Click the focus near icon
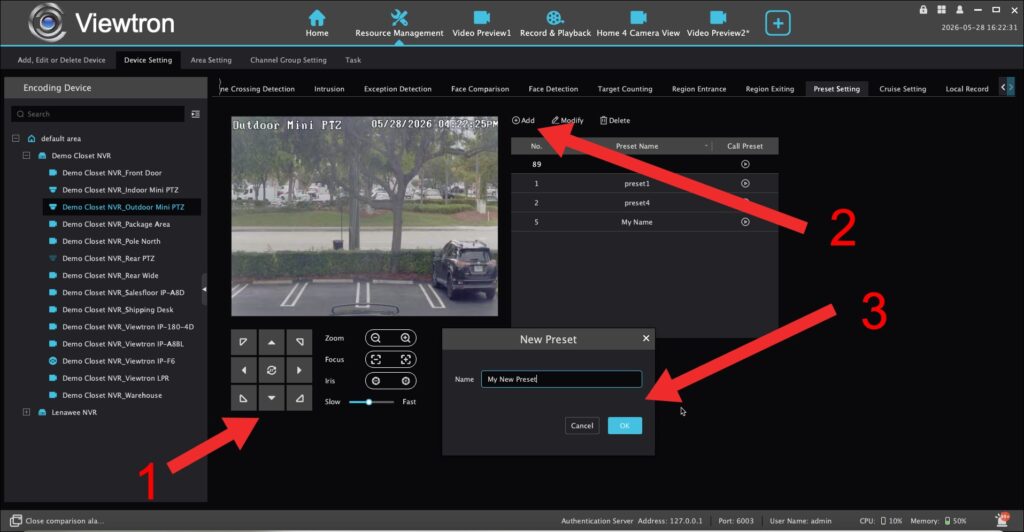 pos(376,359)
